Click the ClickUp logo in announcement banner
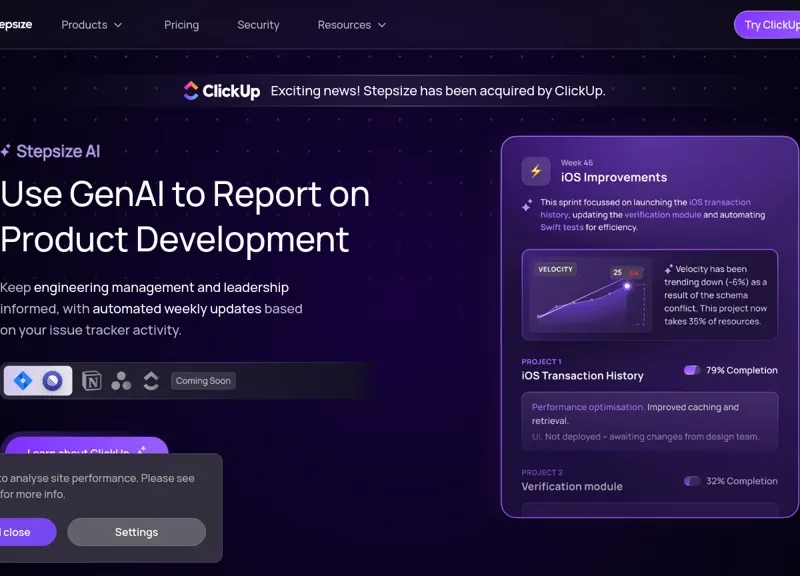The height and width of the screenshot is (576, 800). tap(221, 91)
